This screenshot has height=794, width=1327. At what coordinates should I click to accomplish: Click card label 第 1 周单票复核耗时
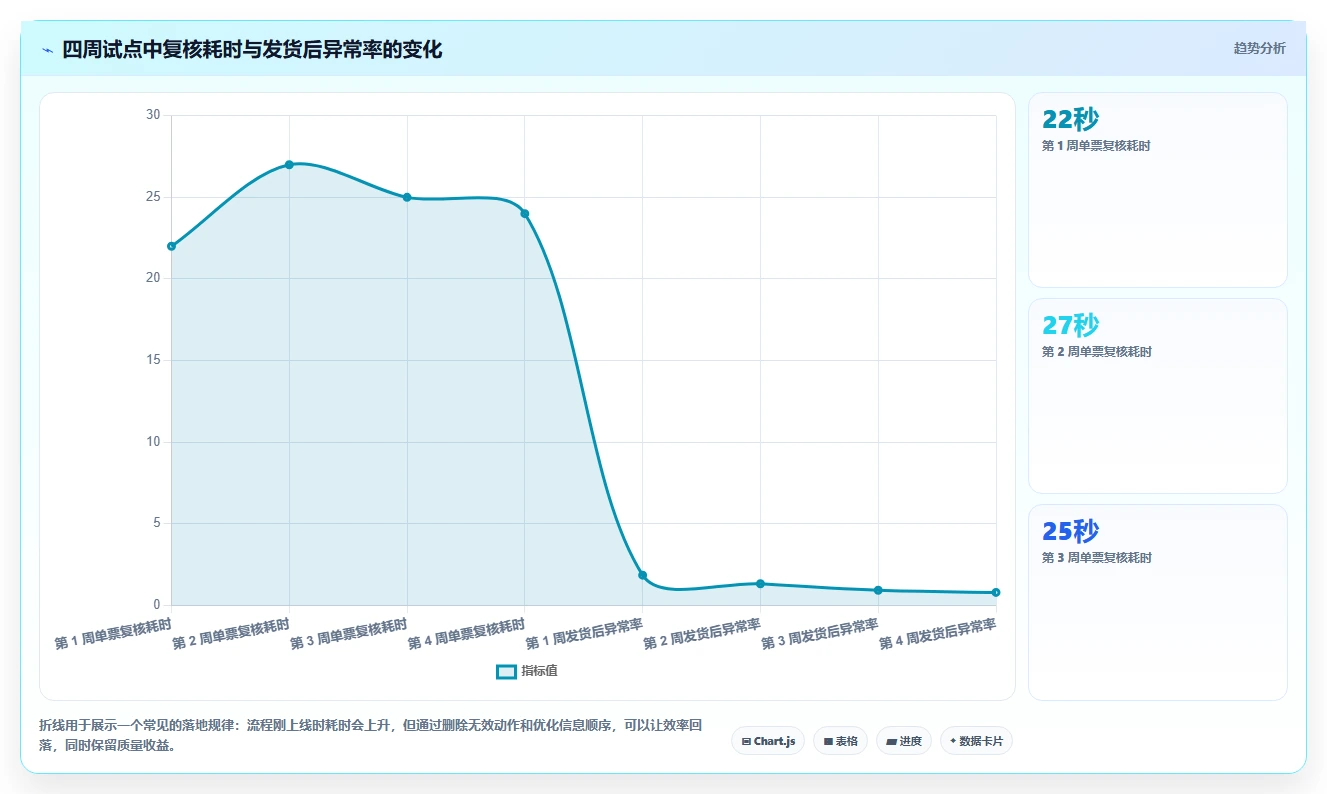pyautogui.click(x=1096, y=146)
